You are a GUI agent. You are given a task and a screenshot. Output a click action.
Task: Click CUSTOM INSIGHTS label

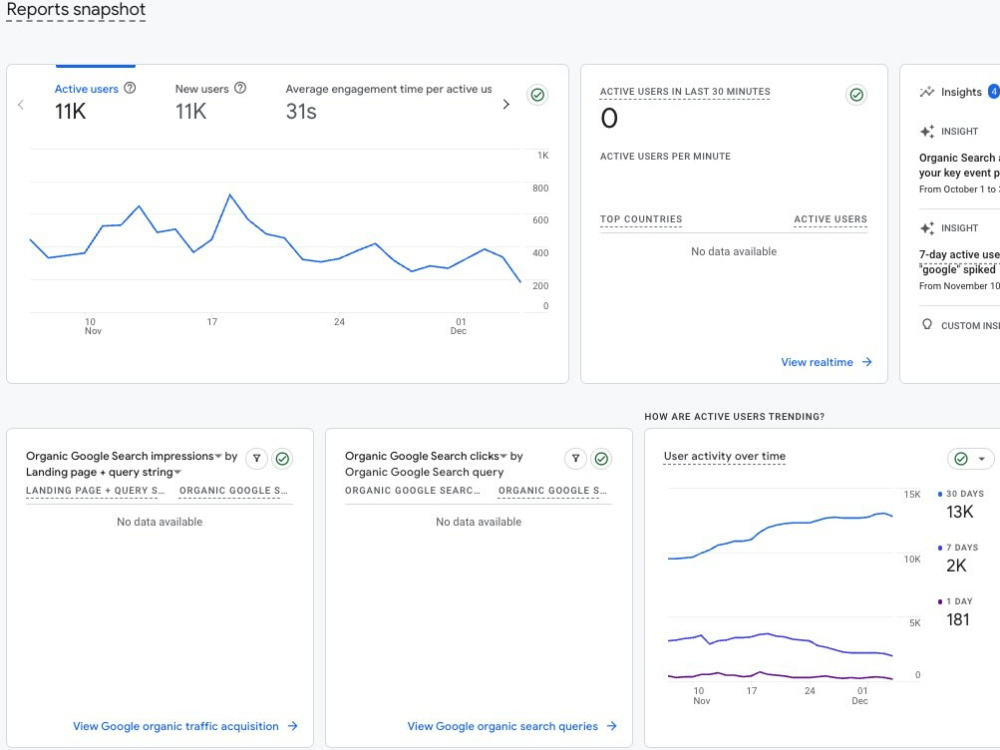click(x=970, y=325)
